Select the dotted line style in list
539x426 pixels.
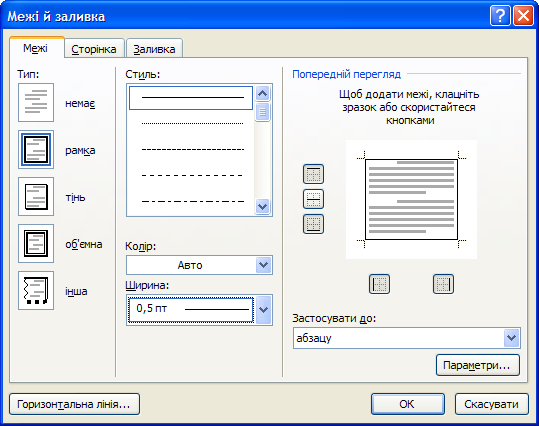coord(192,123)
